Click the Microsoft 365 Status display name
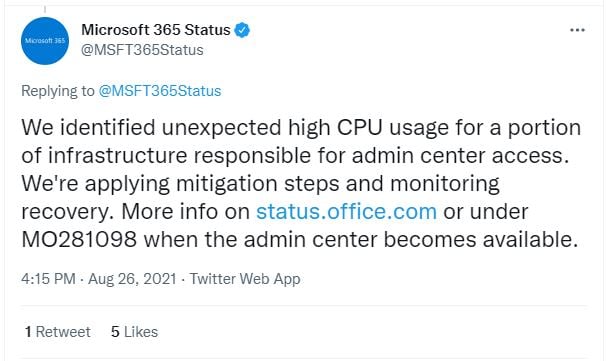Image resolution: width=607 pixels, height=361 pixels. [156, 30]
